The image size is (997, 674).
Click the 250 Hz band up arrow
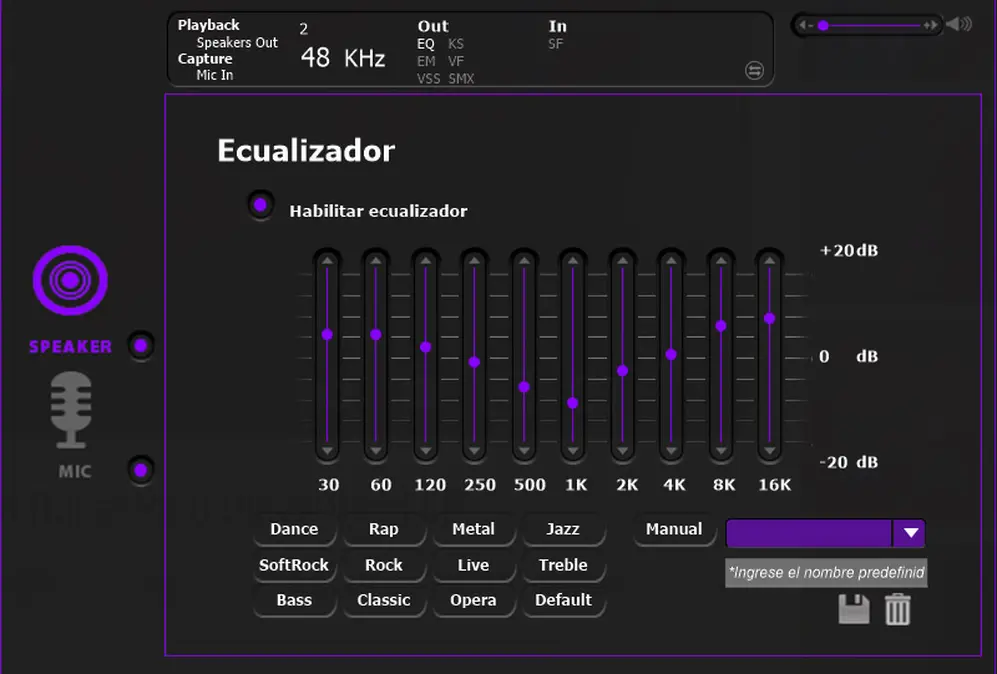coord(474,261)
